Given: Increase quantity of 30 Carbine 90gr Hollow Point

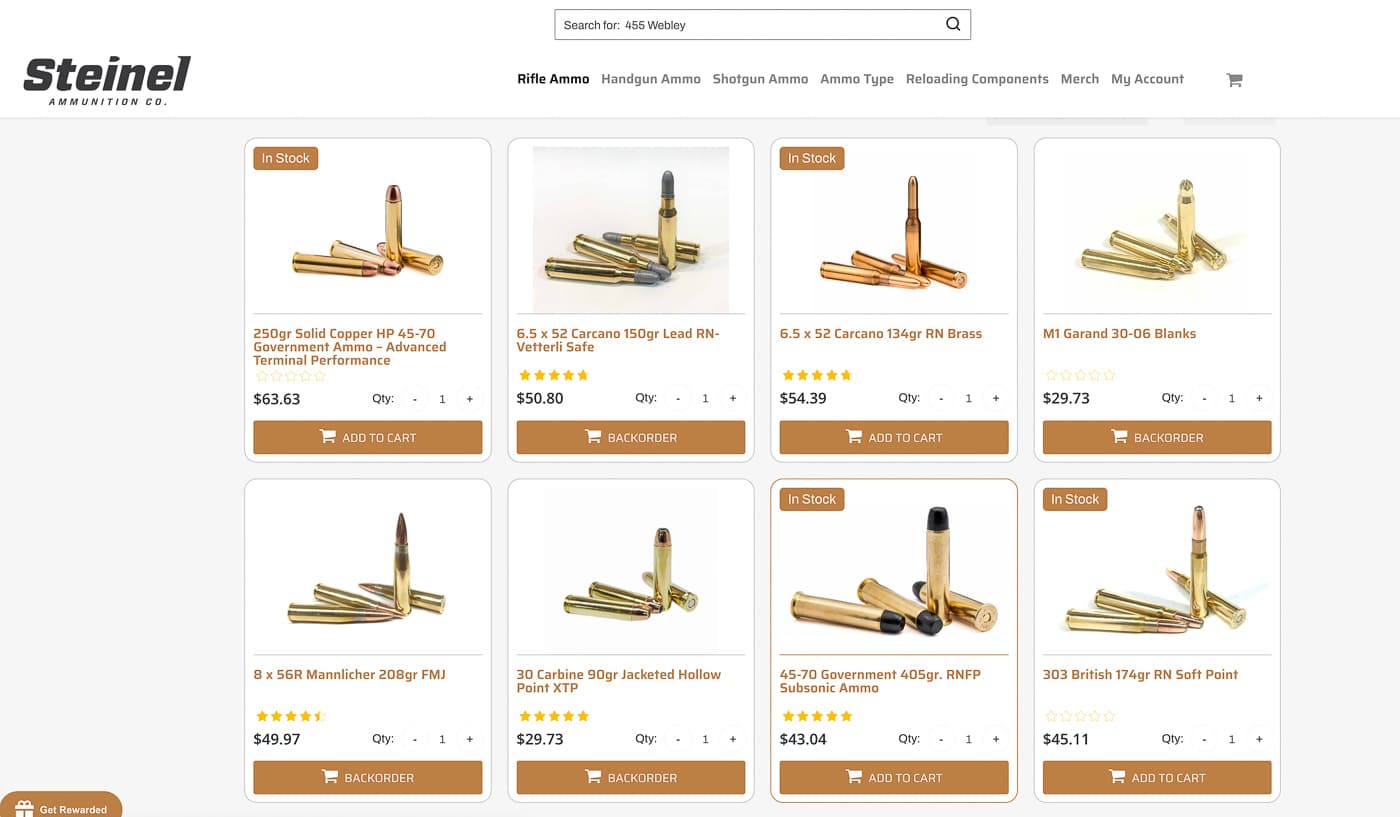Looking at the screenshot, I should pyautogui.click(x=732, y=738).
